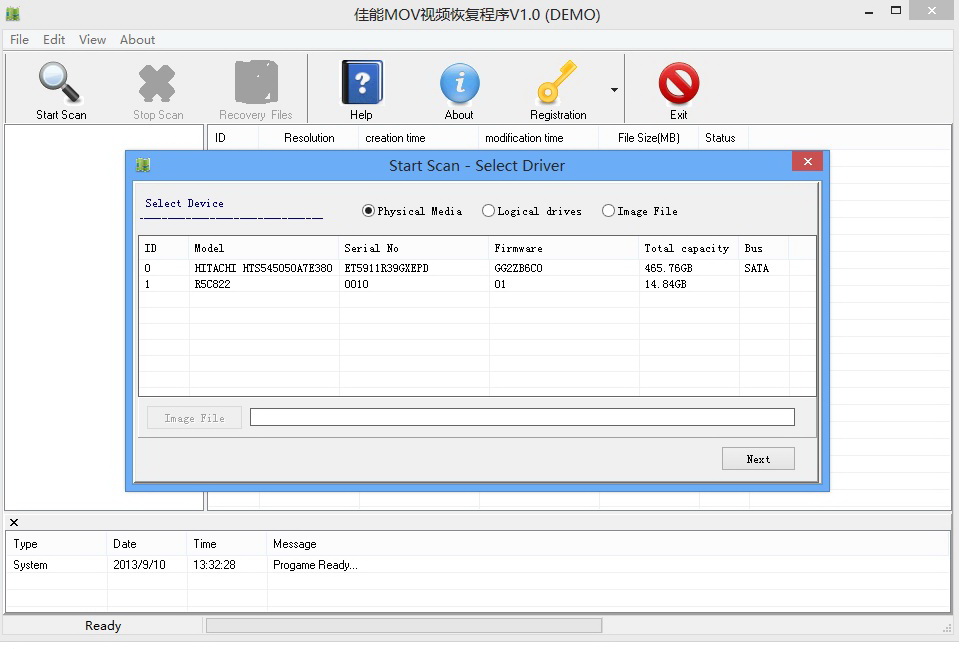Click the Registration key icon
This screenshot has height=649, width=966.
(x=557, y=83)
